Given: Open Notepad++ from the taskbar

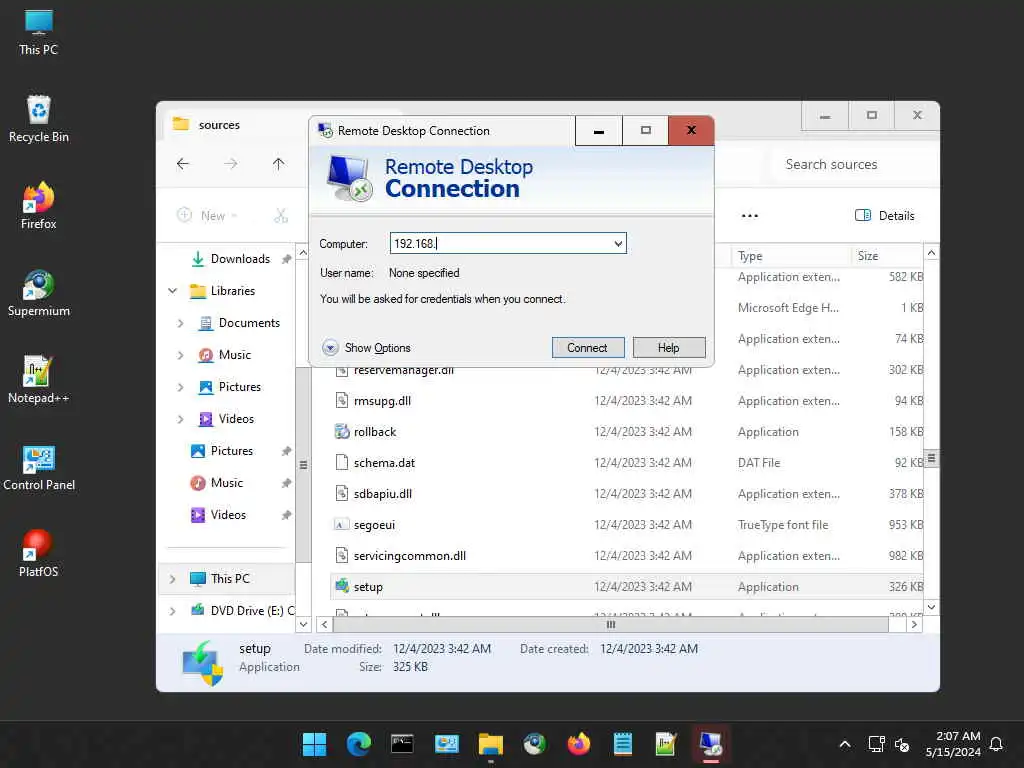Looking at the screenshot, I should coord(667,744).
